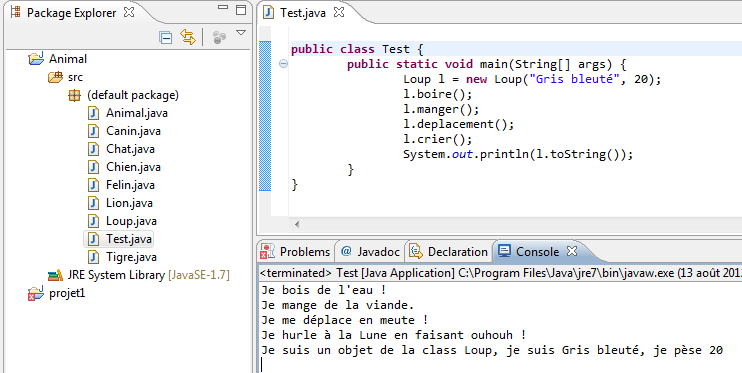Toggle Link with Editor arrows icon
Viewport: 742px width, 373px height.
(188, 37)
